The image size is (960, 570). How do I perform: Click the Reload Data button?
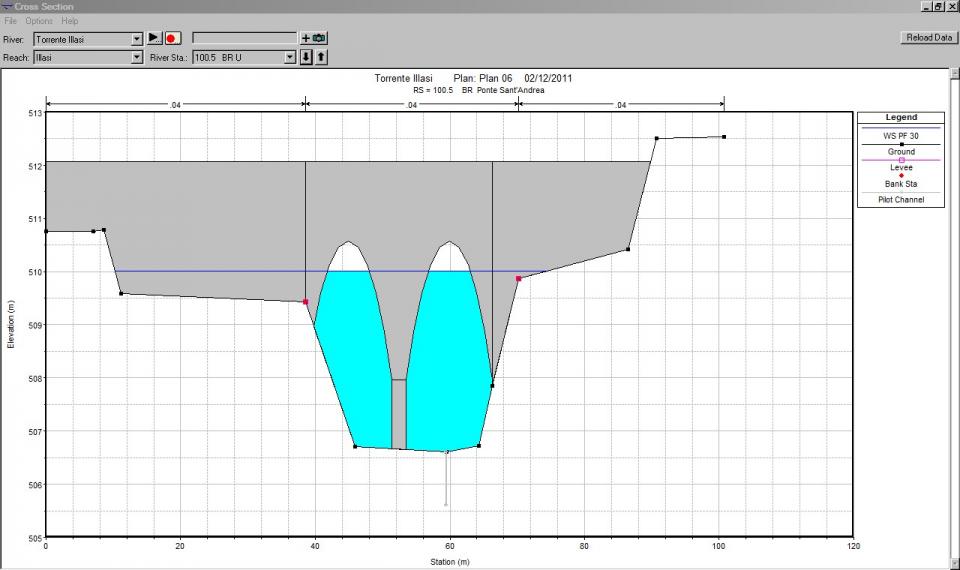pyautogui.click(x=928, y=38)
